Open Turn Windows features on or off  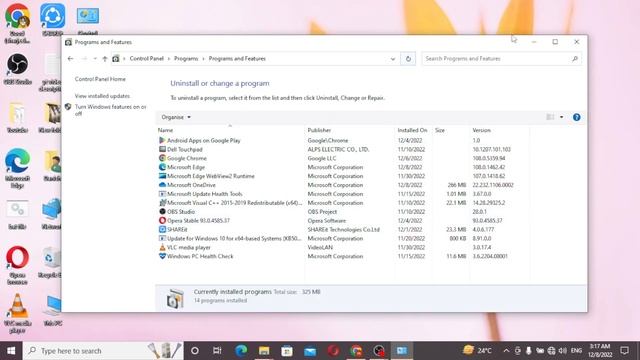pos(110,110)
